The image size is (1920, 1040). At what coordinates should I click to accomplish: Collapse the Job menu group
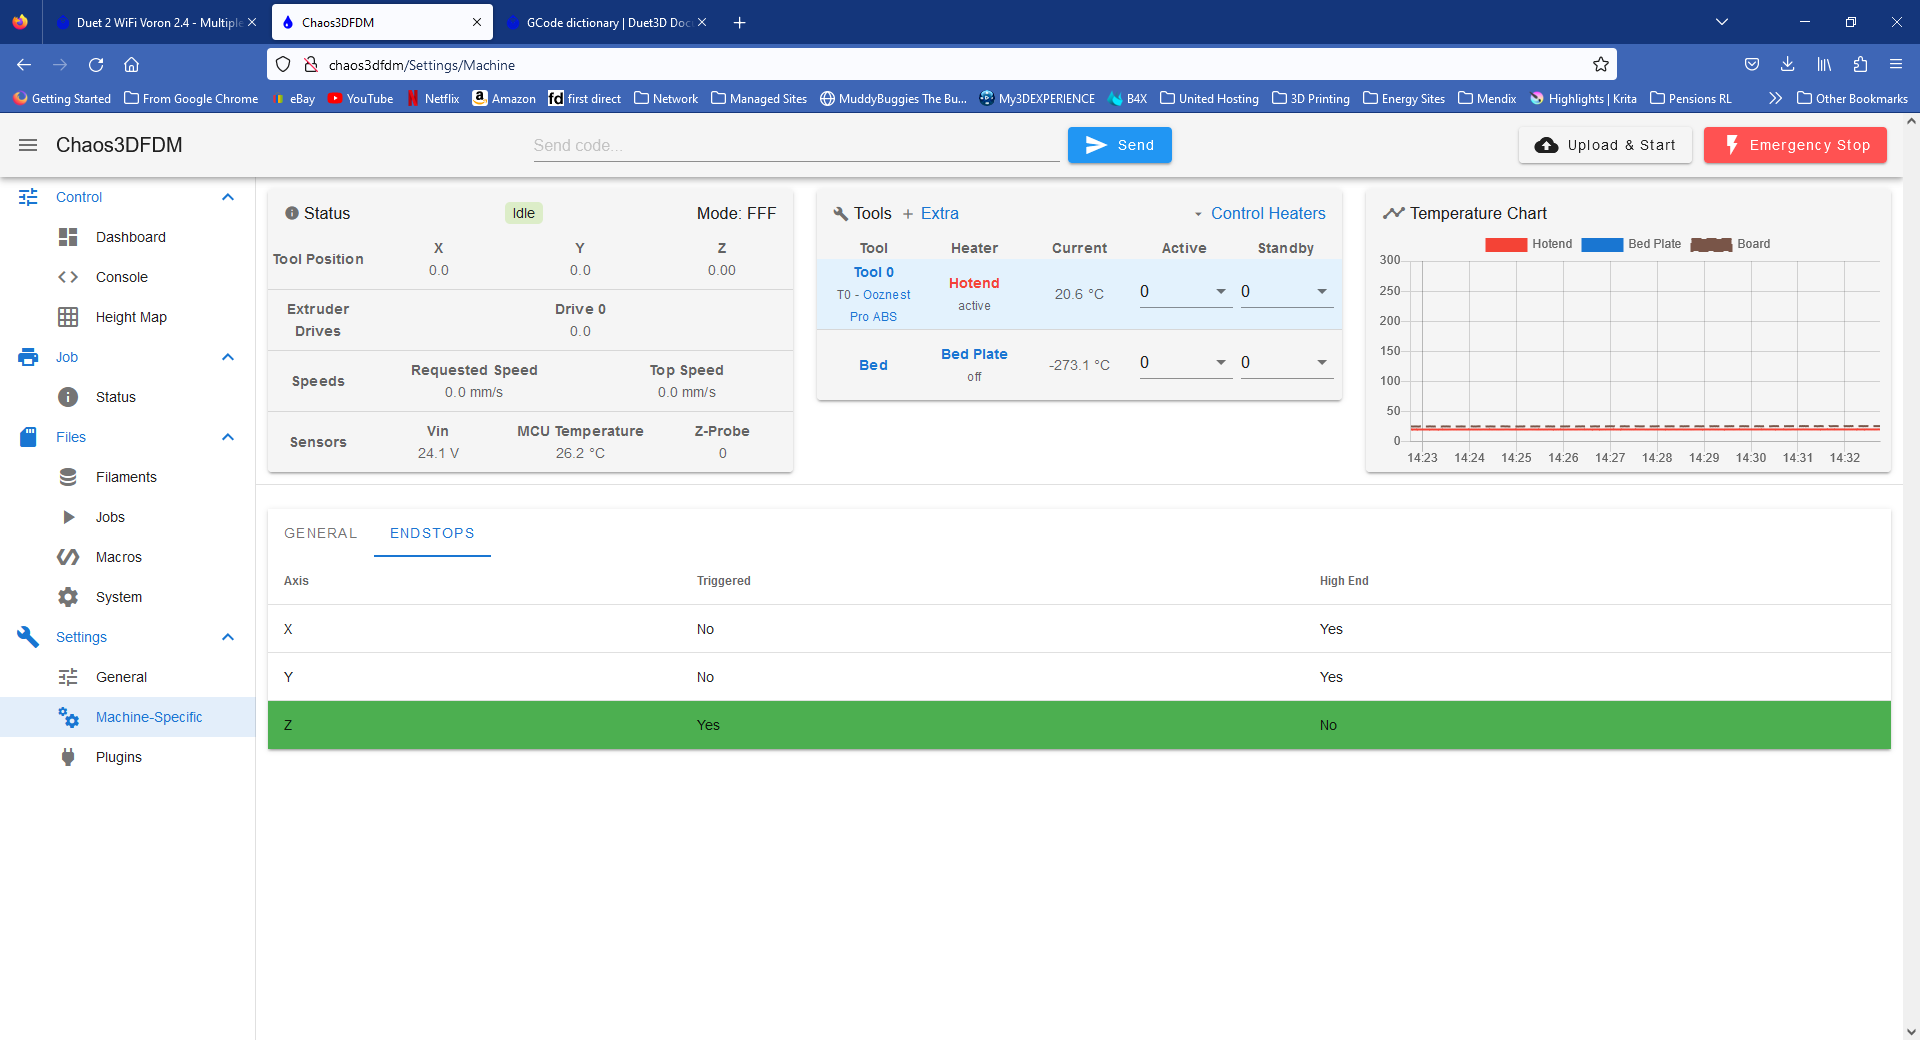[x=228, y=357]
